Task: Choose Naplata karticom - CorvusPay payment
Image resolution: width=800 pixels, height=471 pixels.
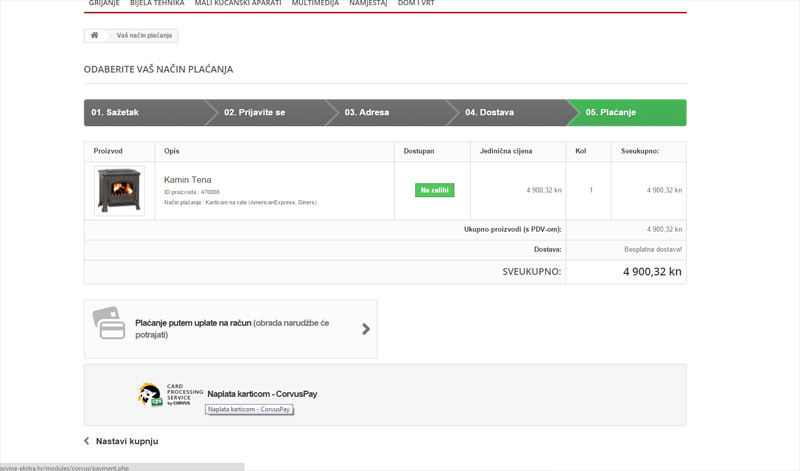Action: 262,394
